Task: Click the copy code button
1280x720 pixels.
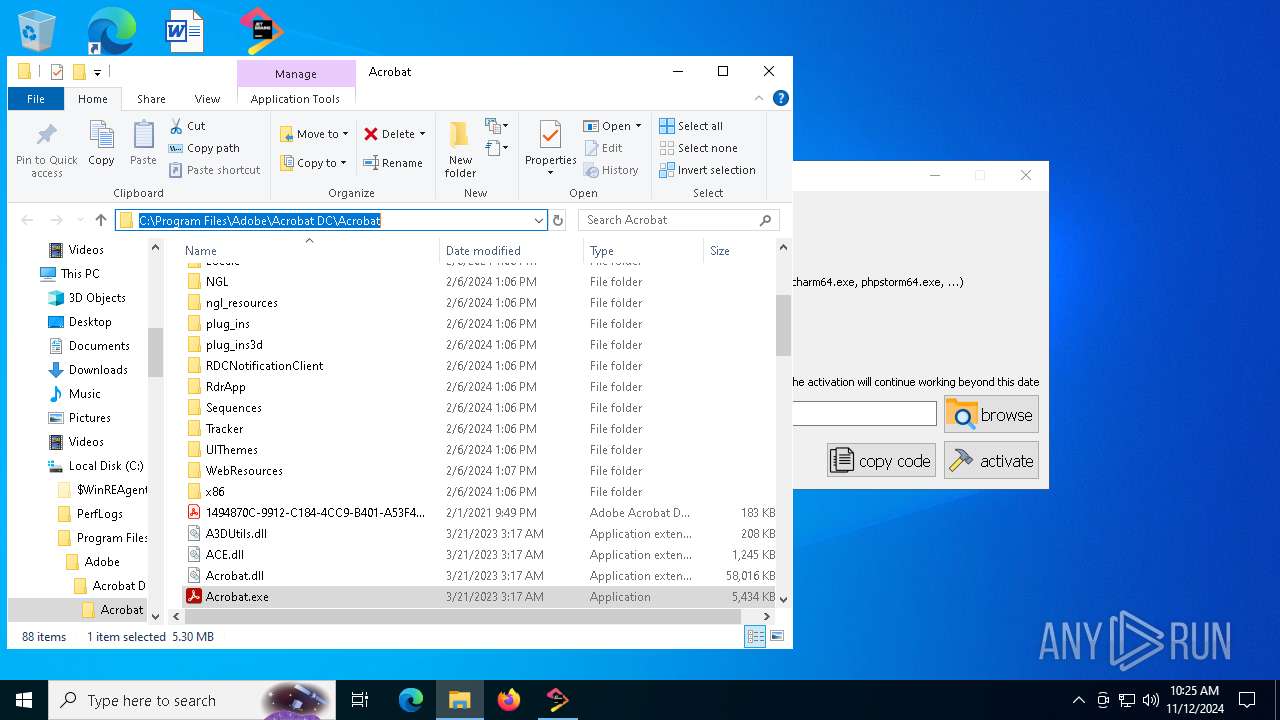Action: (881, 460)
